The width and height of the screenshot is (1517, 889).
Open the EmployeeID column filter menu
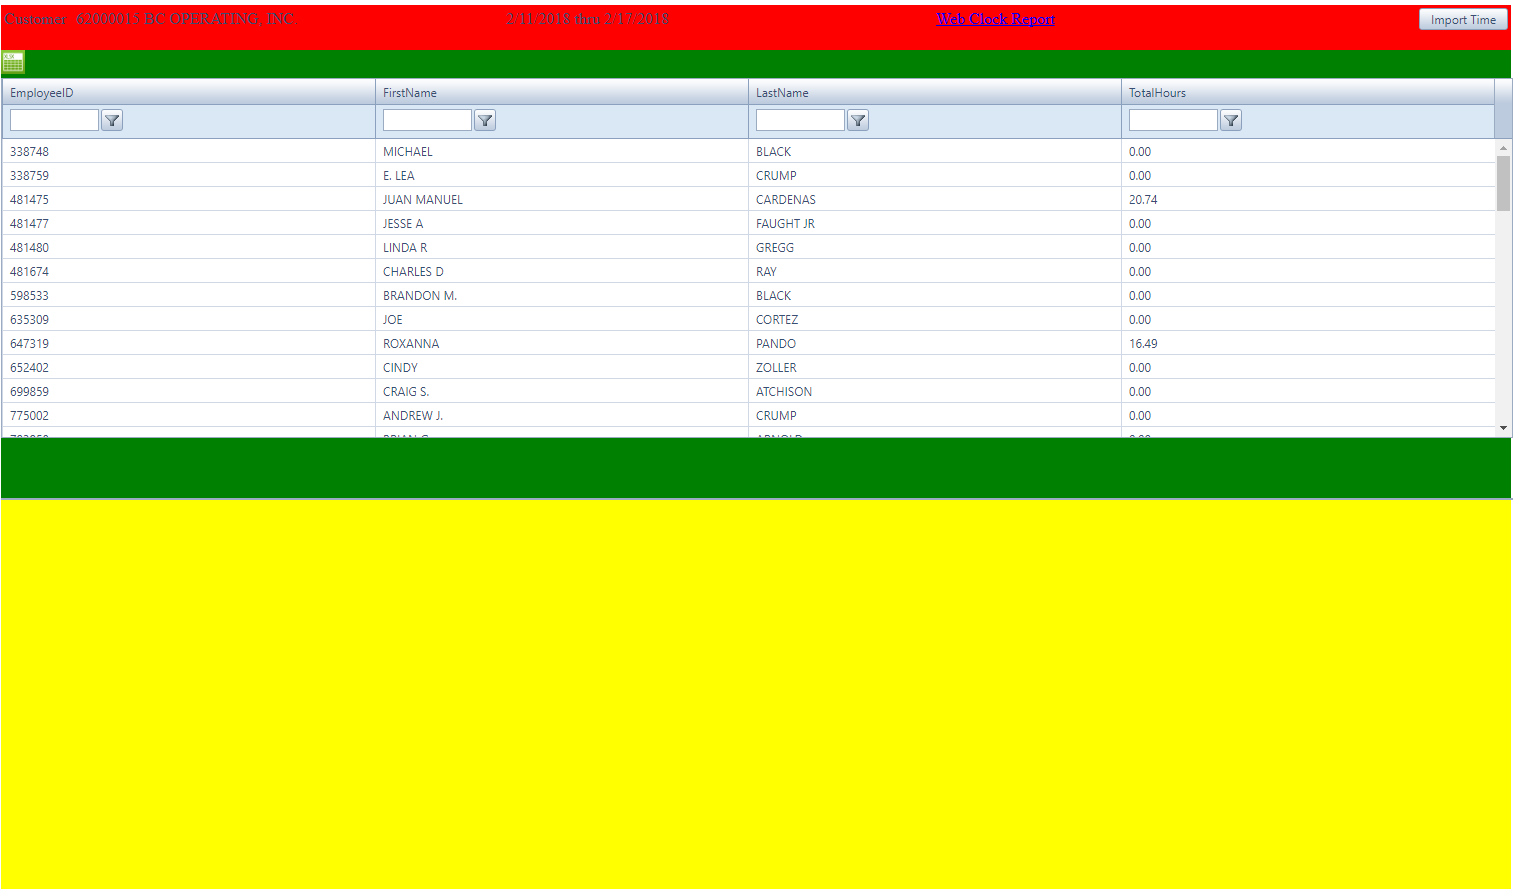click(x=112, y=120)
